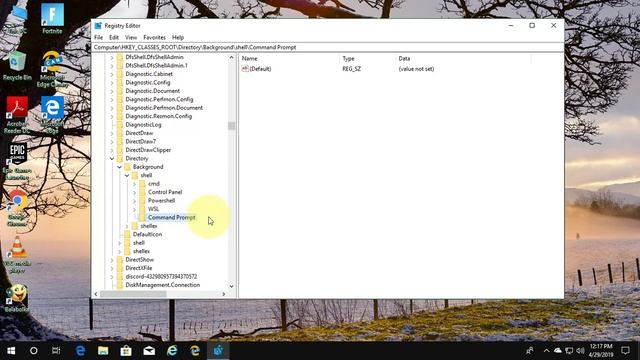Screen dimensions: 640x360
Task: Expand the Control Panel key
Action: point(135,192)
